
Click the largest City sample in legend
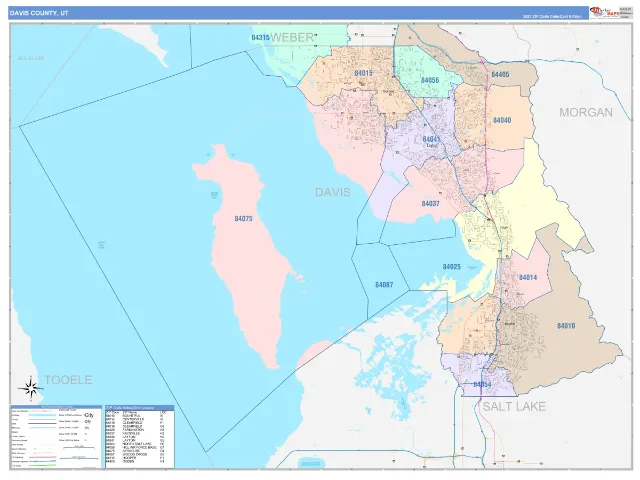pos(89,415)
